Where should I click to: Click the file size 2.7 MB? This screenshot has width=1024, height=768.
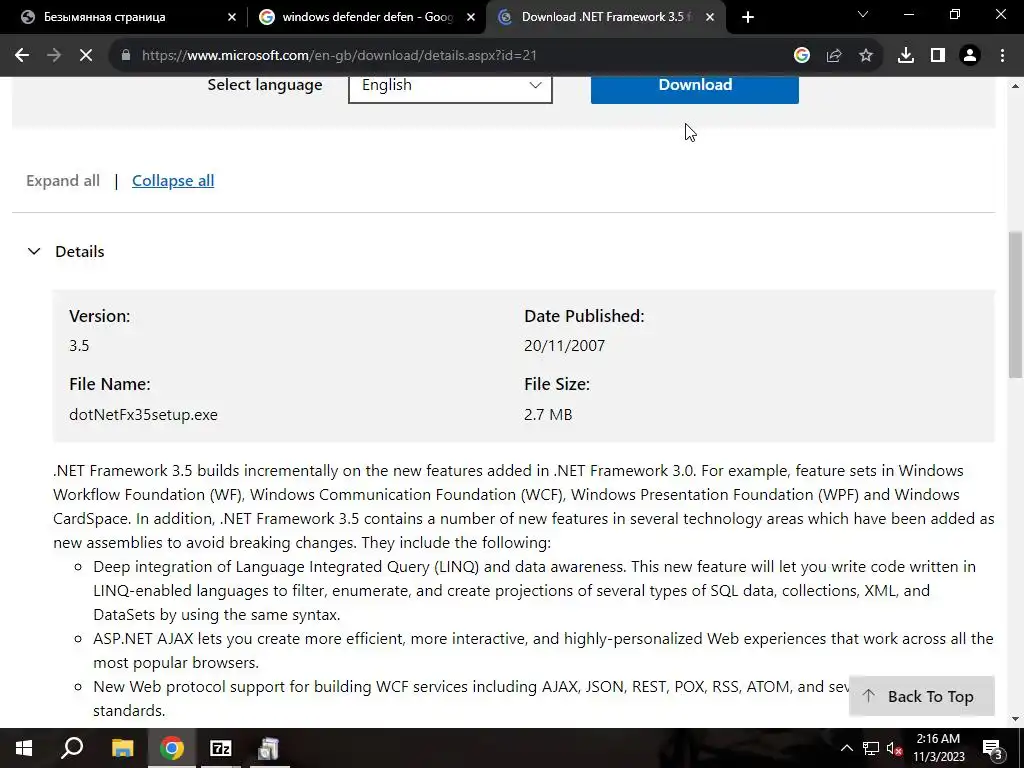(548, 415)
